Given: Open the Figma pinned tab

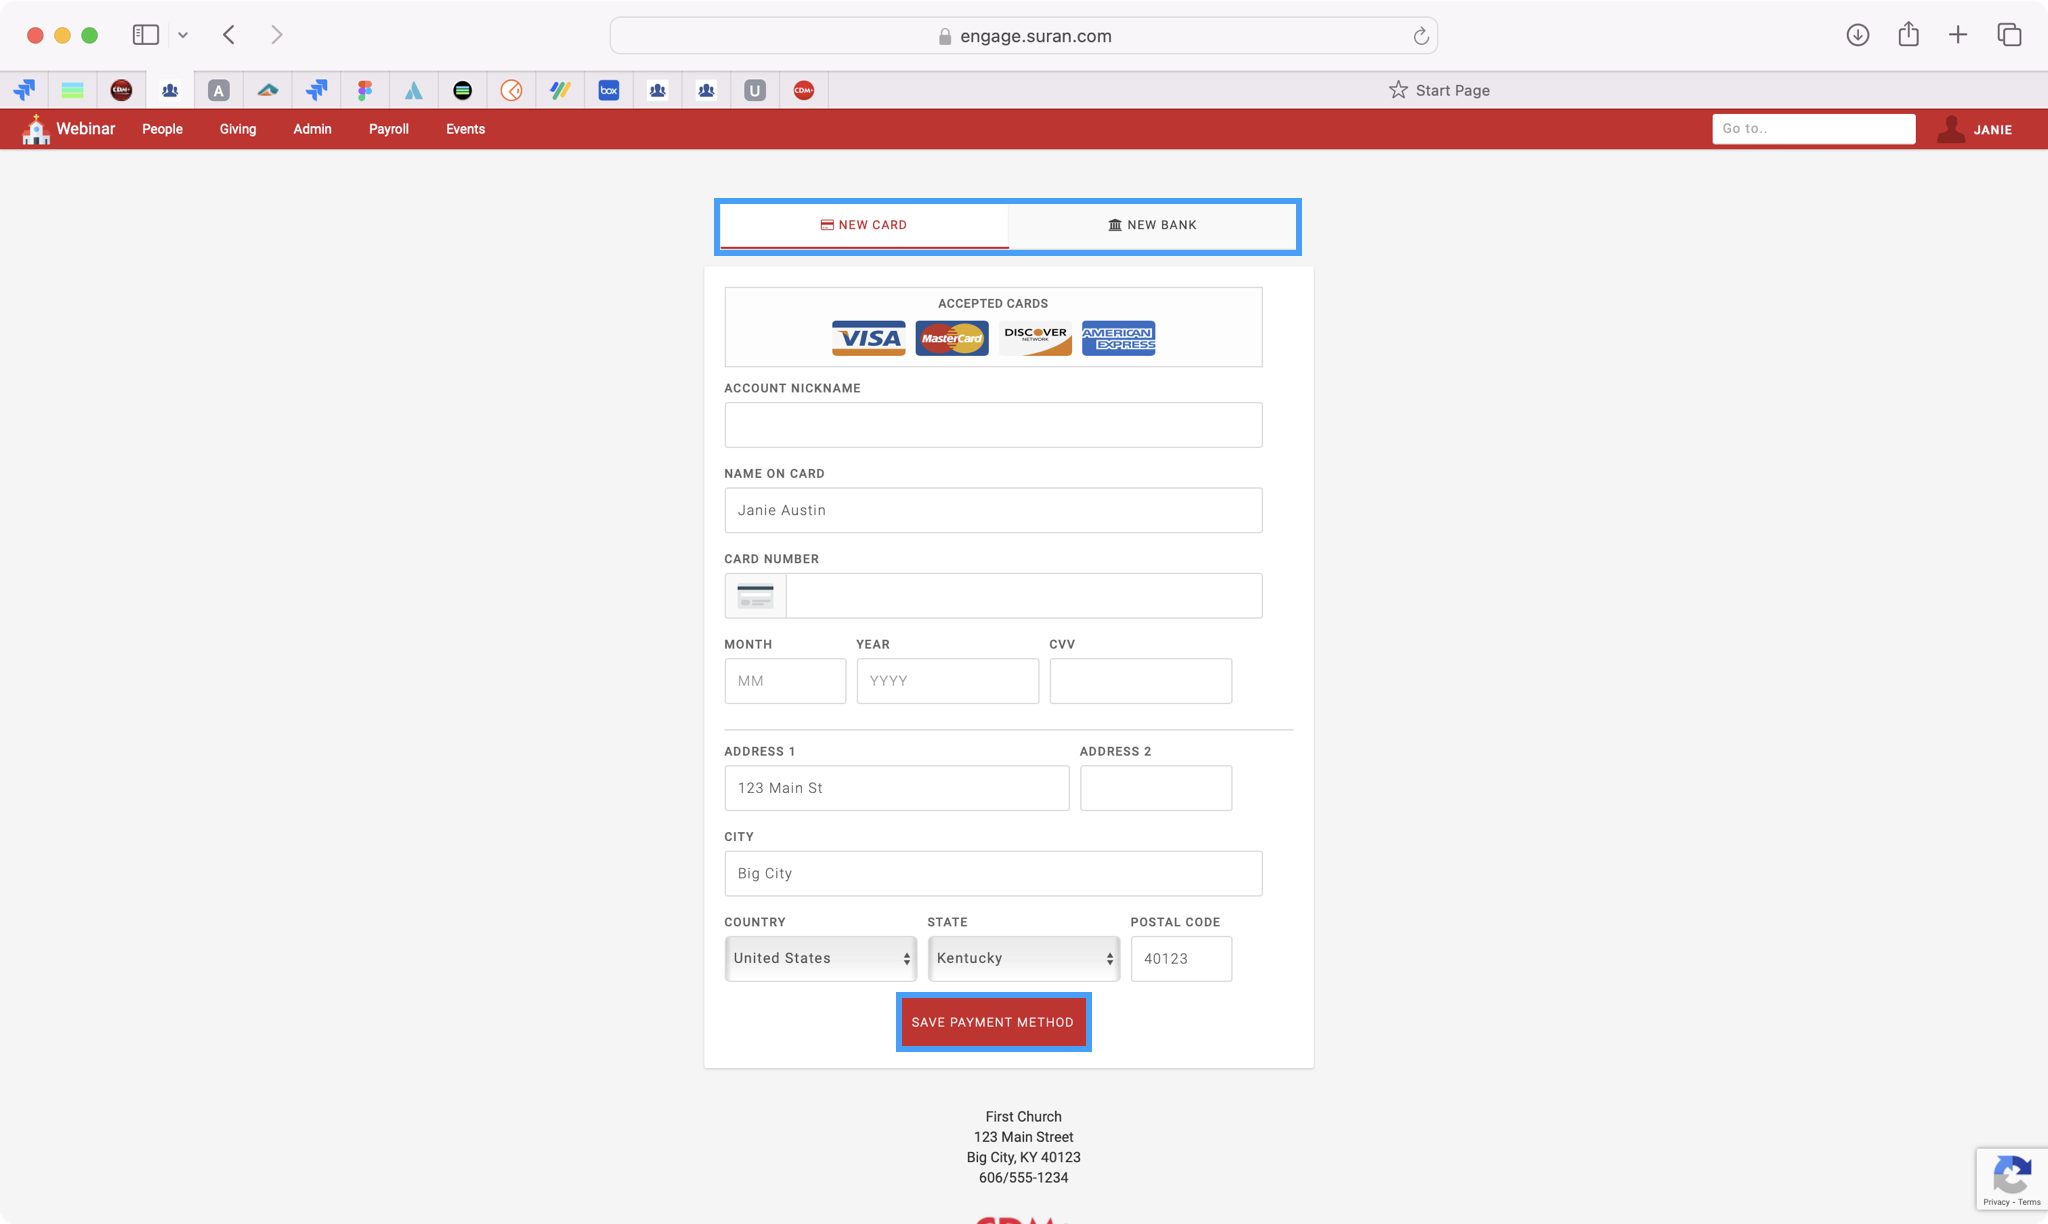Looking at the screenshot, I should click(x=364, y=90).
